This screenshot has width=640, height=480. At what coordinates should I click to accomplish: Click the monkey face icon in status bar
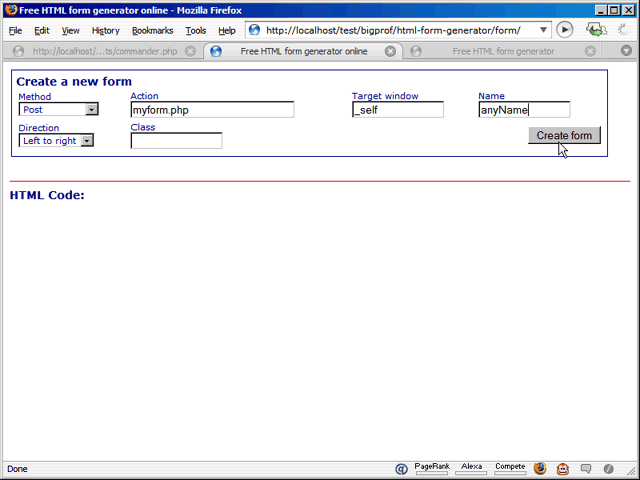tap(563, 469)
